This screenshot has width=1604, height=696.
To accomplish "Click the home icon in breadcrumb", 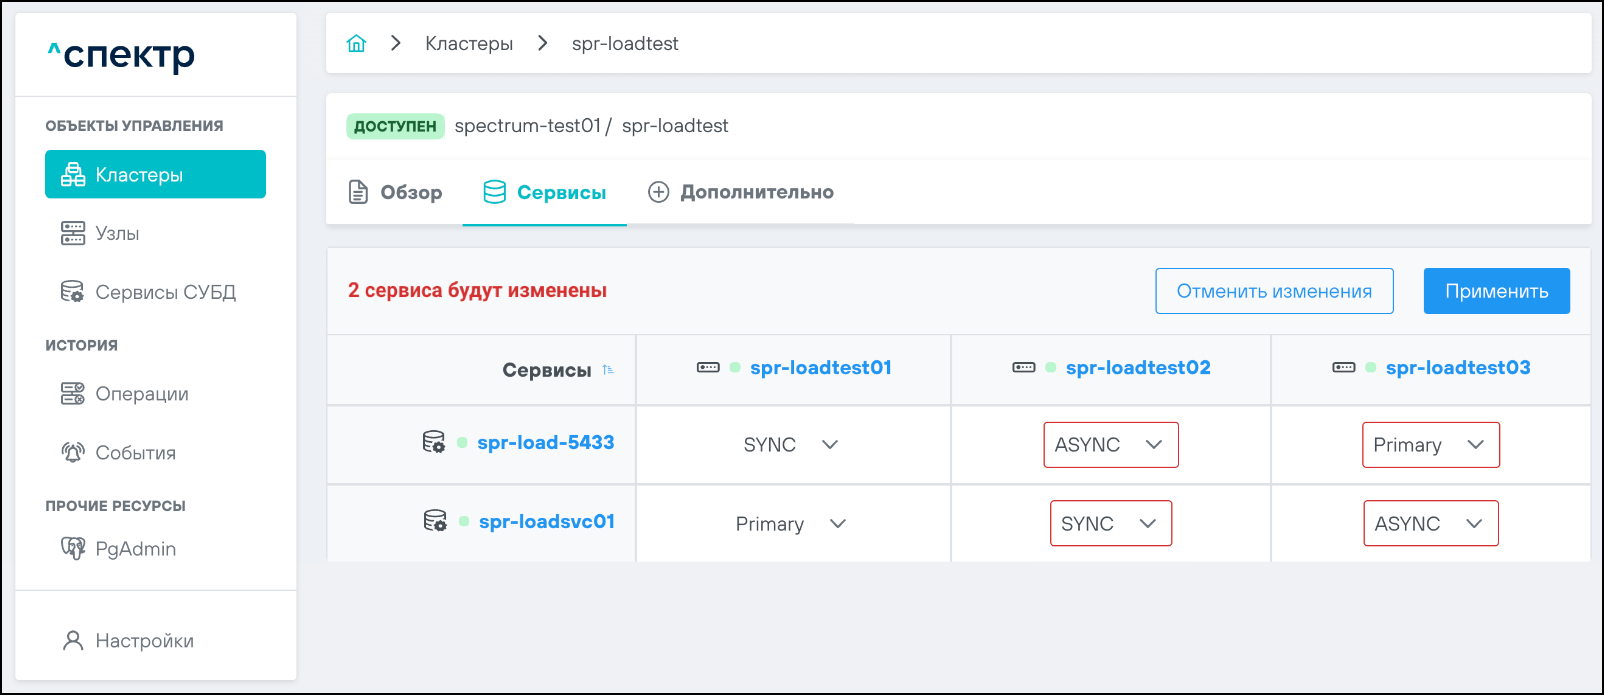I will [356, 44].
